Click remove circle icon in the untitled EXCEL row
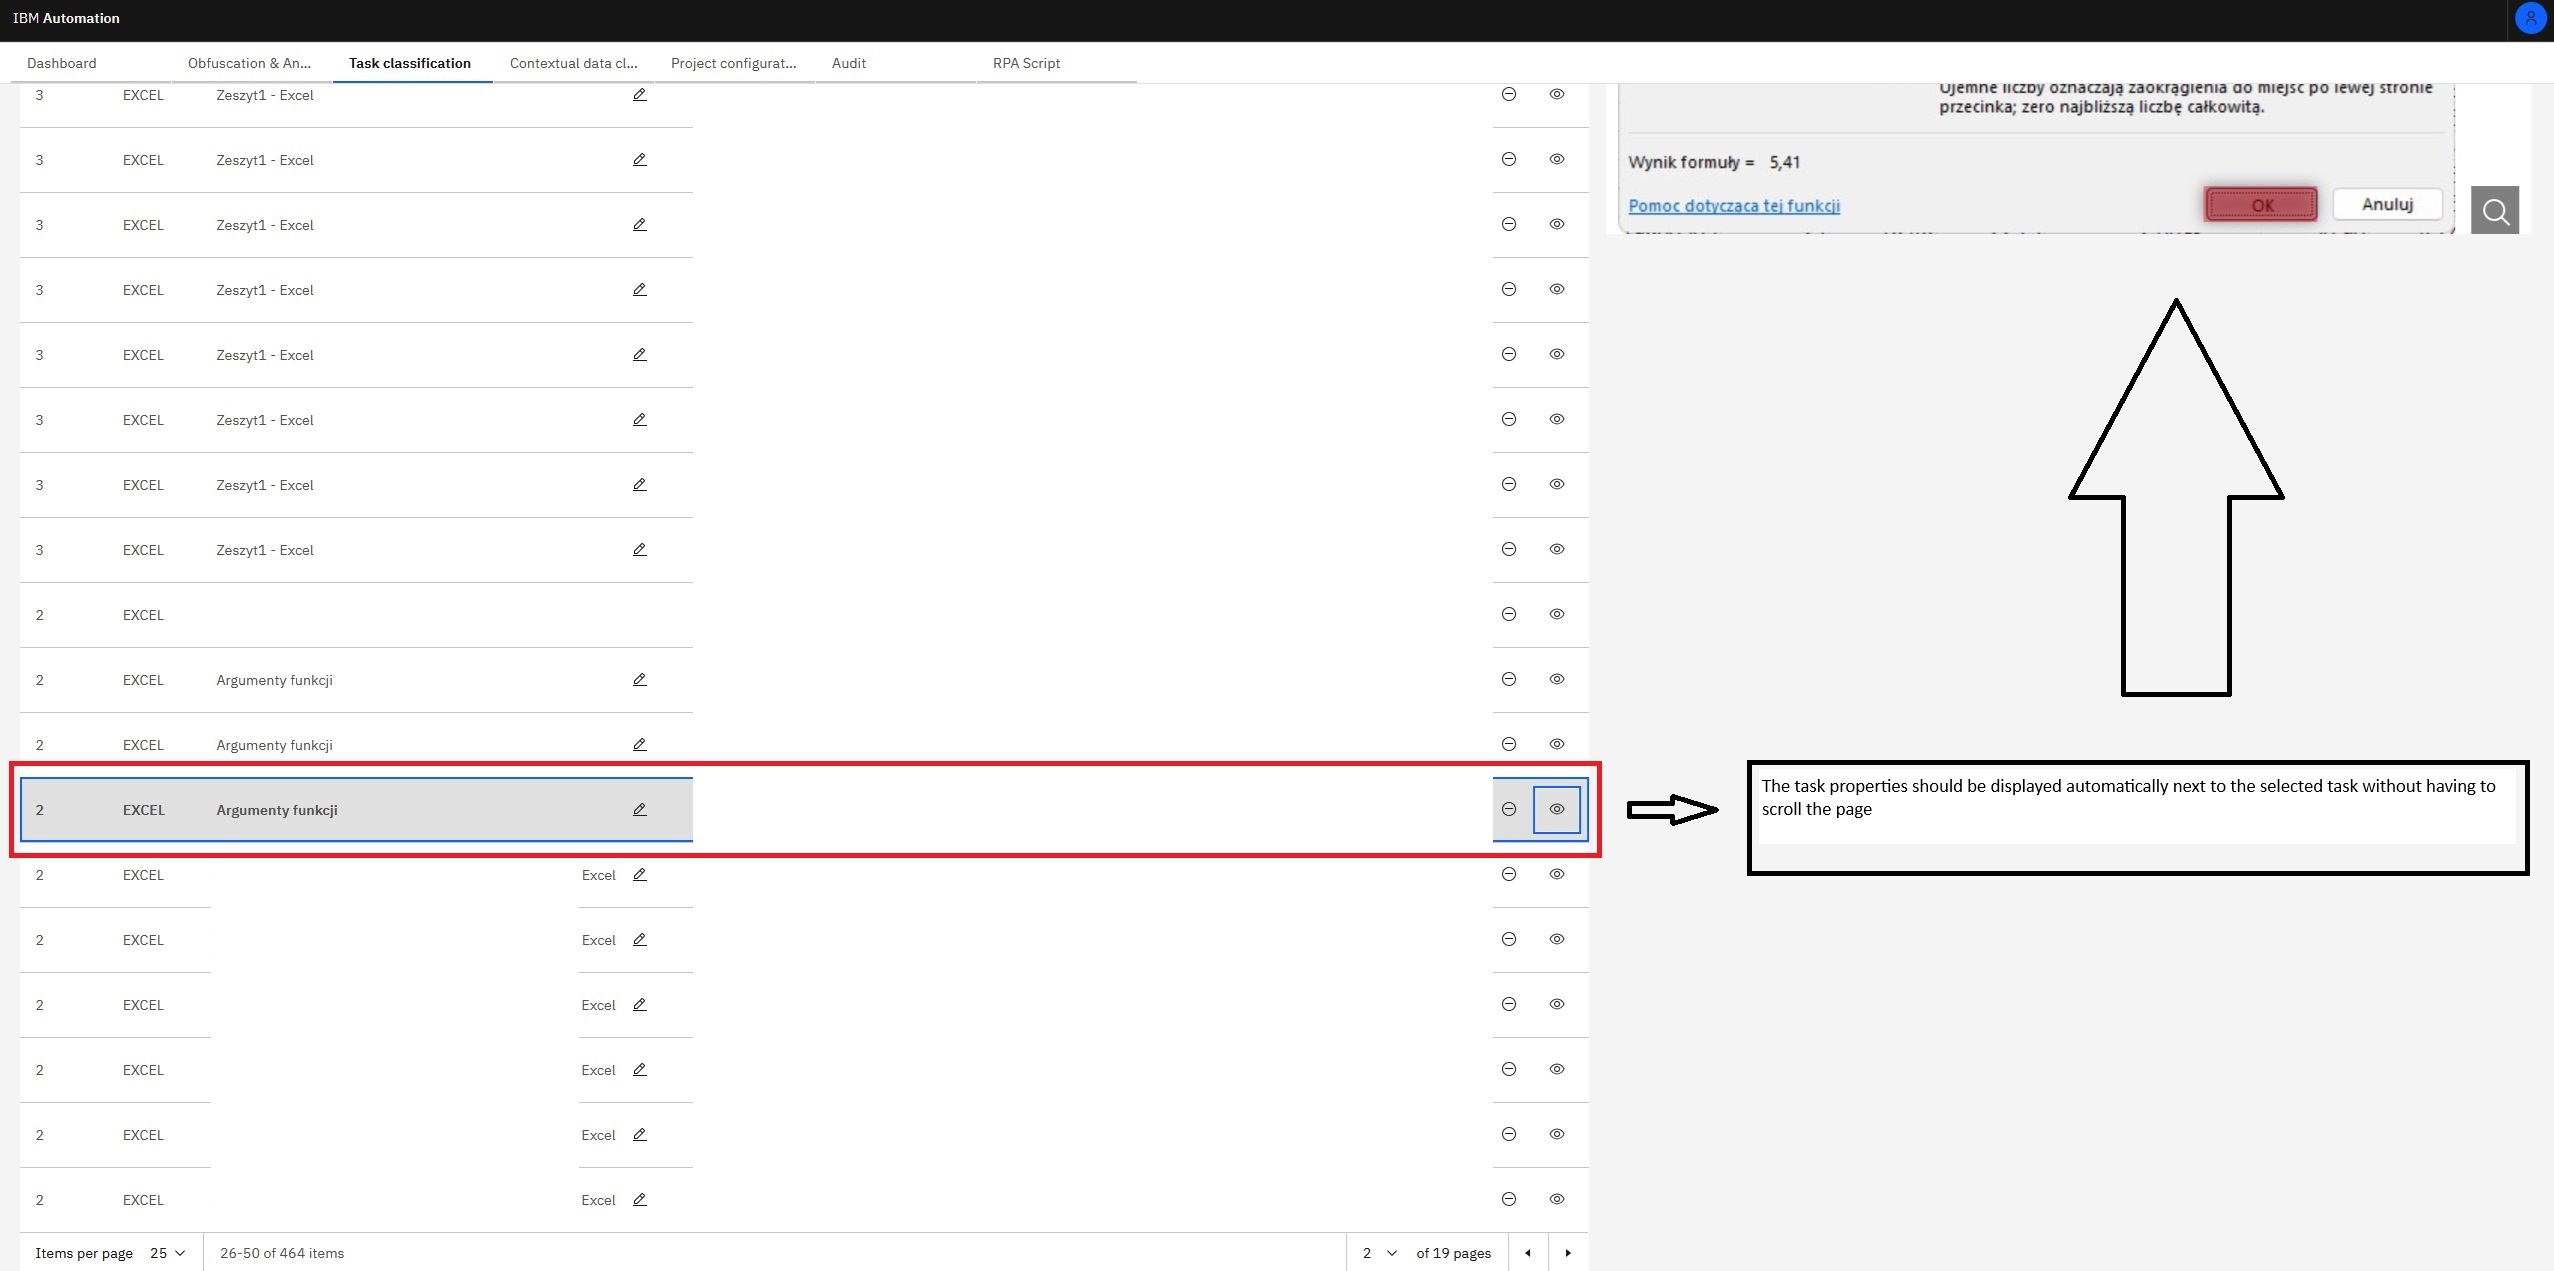The width and height of the screenshot is (2554, 1271). pyautogui.click(x=1509, y=614)
